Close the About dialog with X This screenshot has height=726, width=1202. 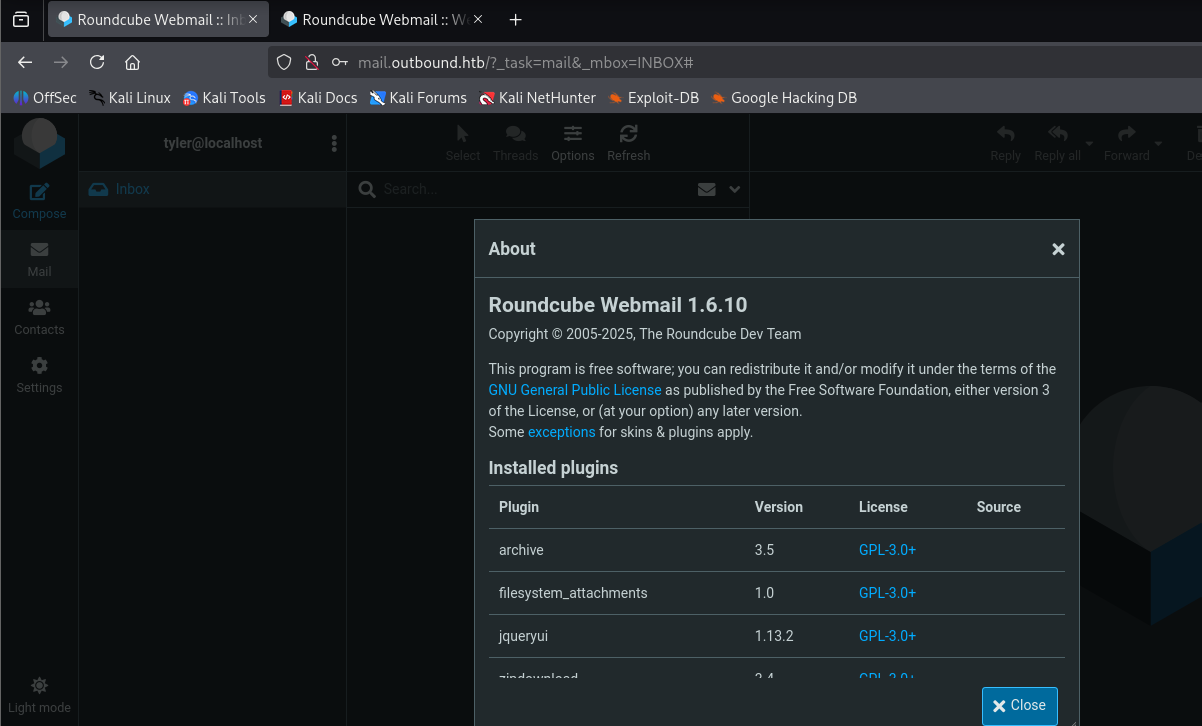(x=1058, y=249)
